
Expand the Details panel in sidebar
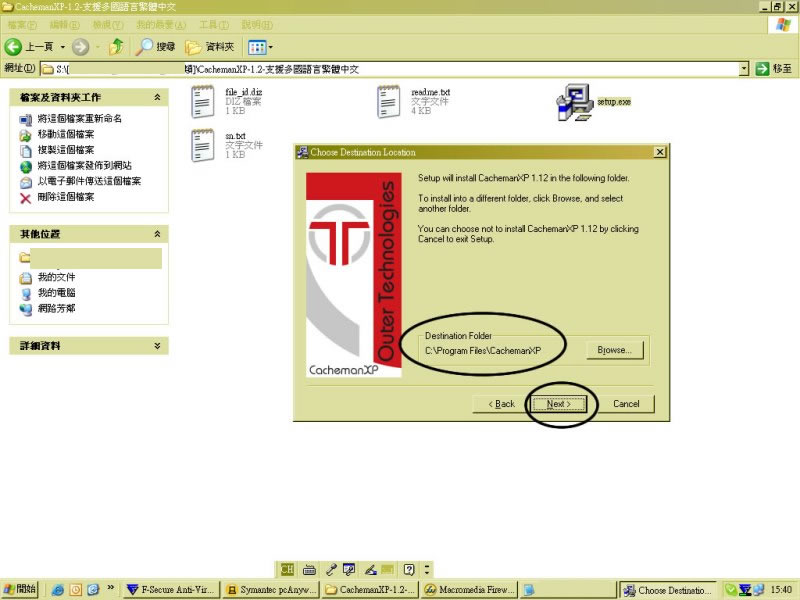coord(157,345)
